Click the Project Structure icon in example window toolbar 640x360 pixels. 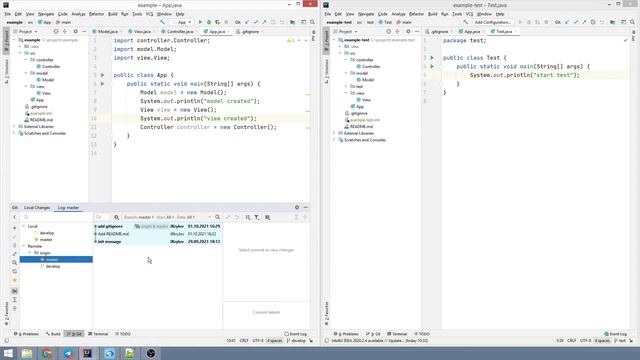[x=293, y=22]
